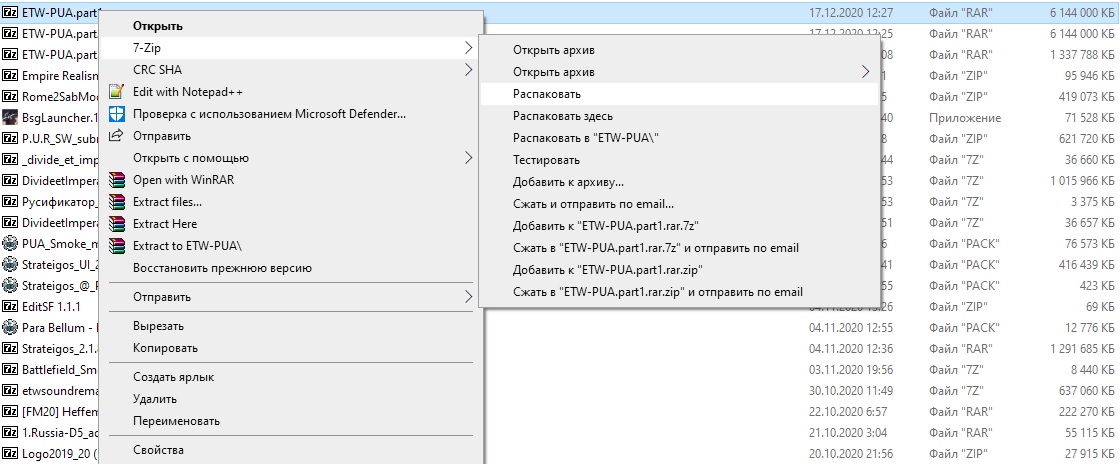
Task: Expand the CRC SHA submenu
Action: [x=469, y=70]
